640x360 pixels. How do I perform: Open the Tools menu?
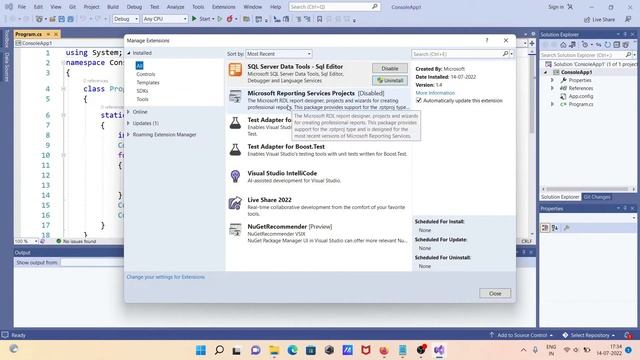point(198,7)
